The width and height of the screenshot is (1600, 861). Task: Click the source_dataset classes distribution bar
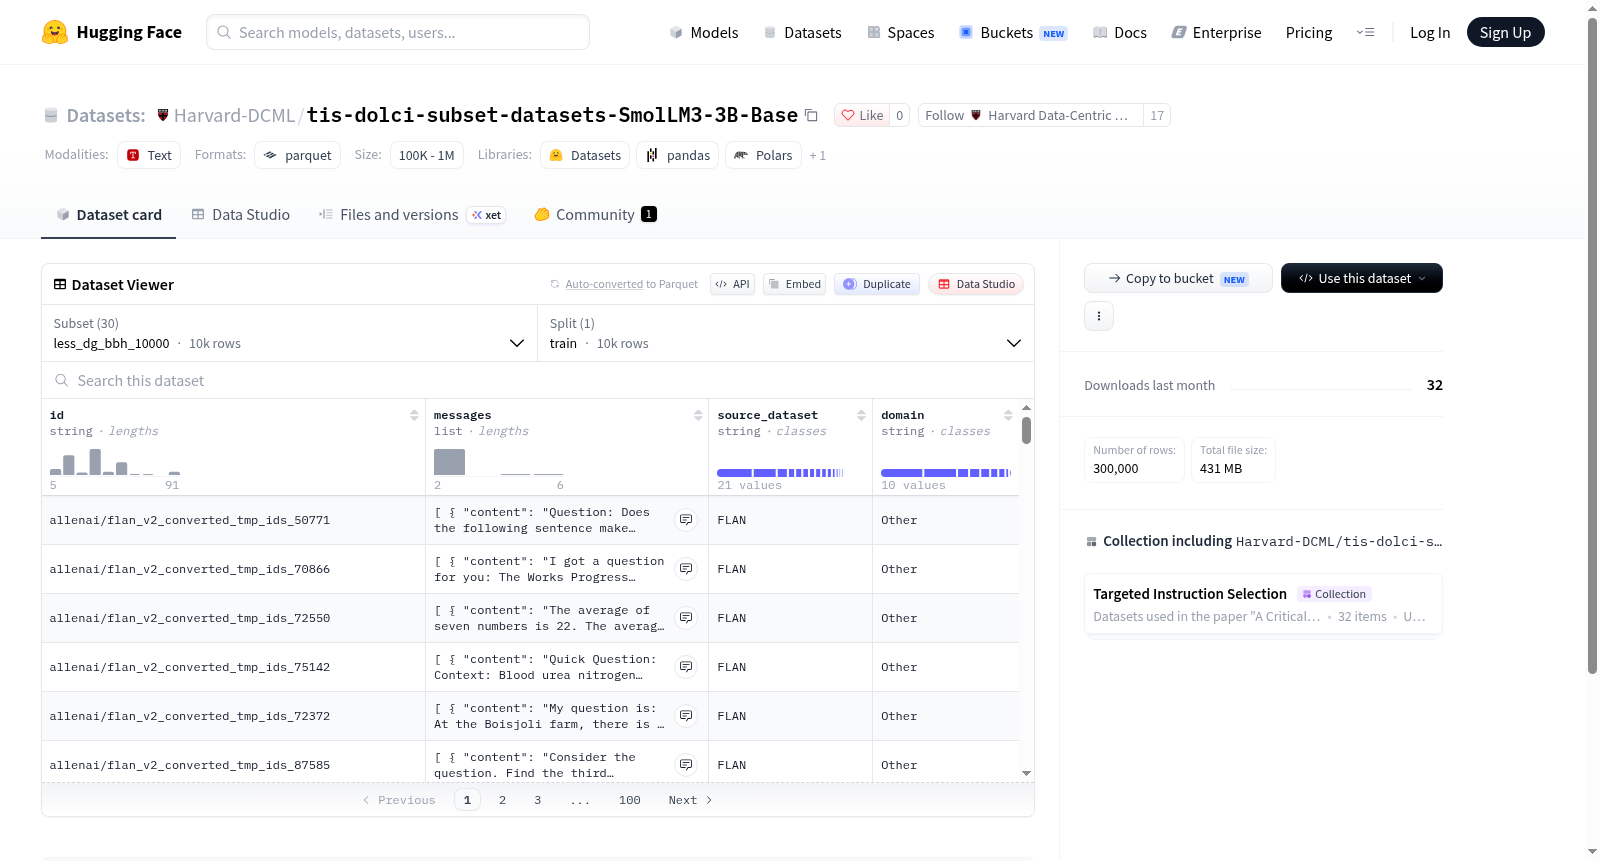[x=781, y=472]
